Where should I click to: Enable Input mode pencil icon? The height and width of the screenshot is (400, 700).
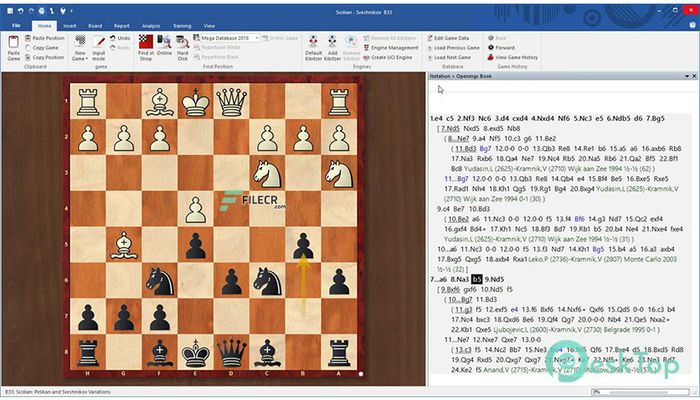[x=99, y=42]
